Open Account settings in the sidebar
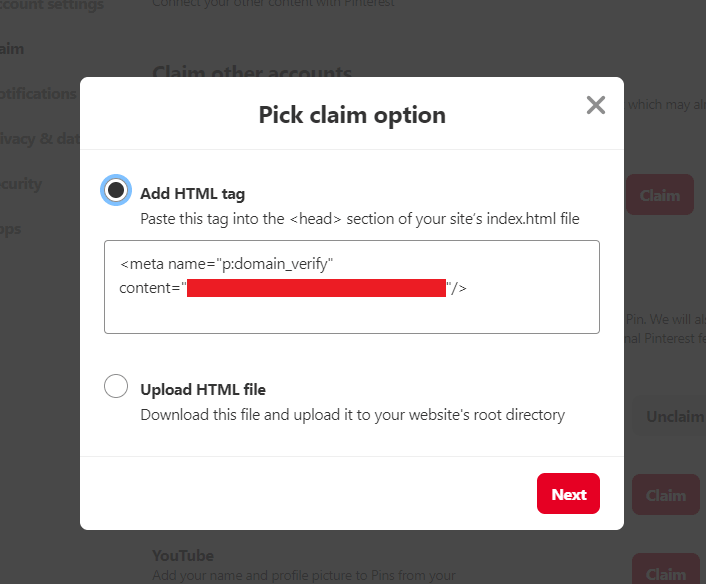This screenshot has height=586, width=706. pyautogui.click(x=52, y=5)
